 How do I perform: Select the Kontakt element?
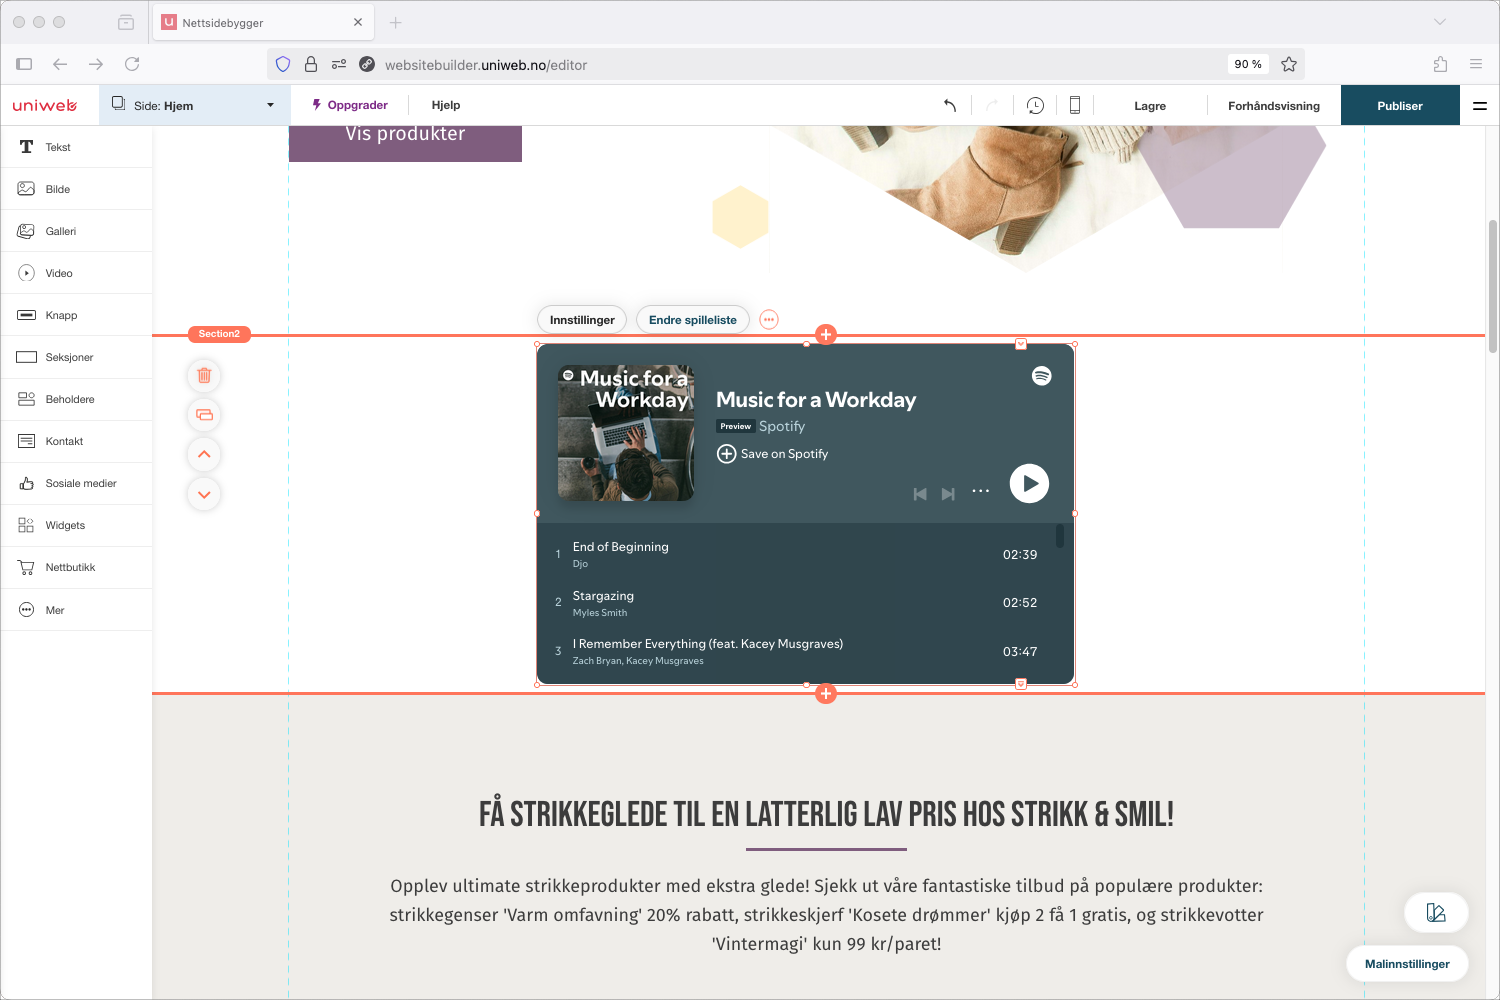76,441
